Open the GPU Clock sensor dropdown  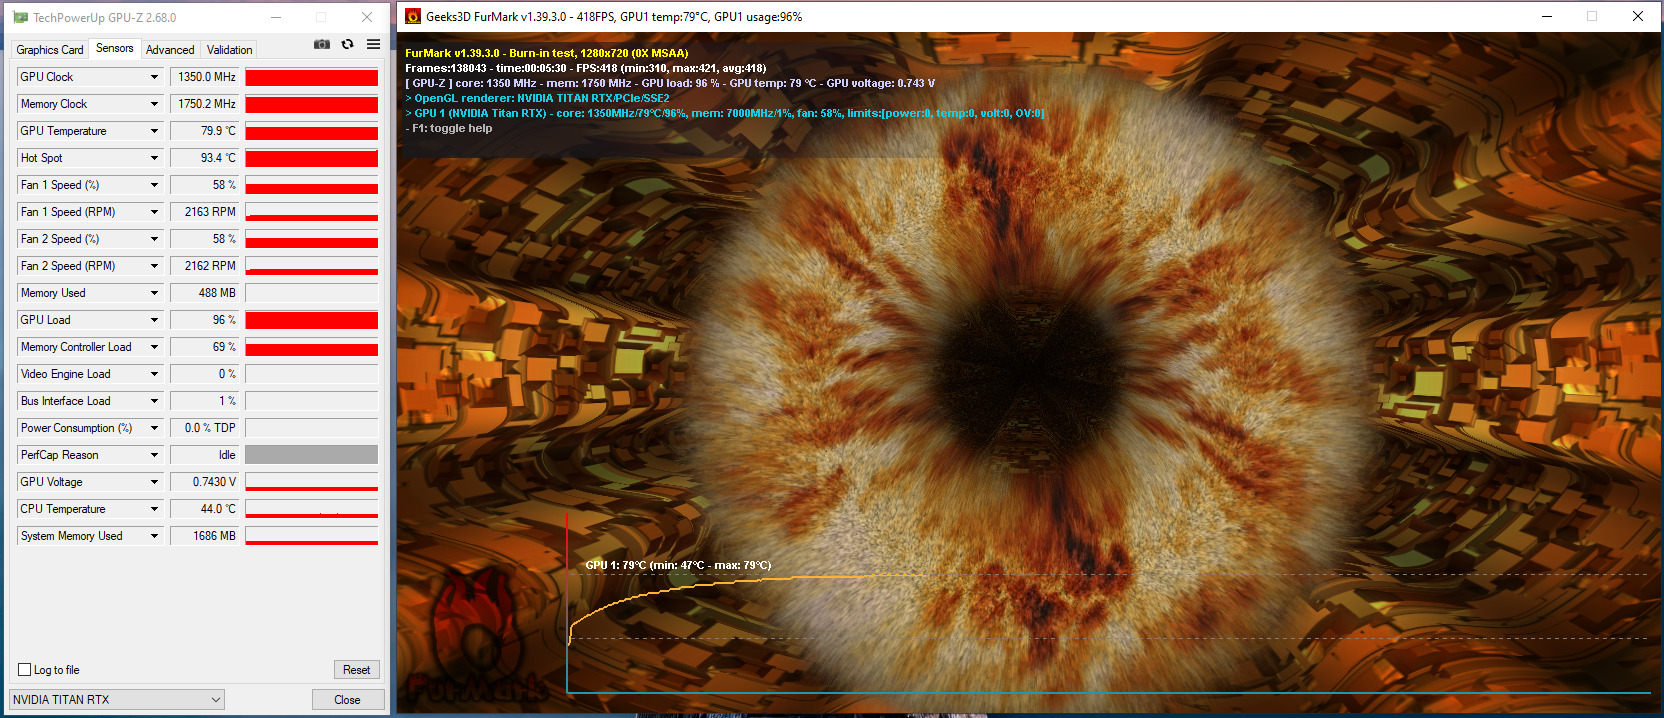click(155, 77)
